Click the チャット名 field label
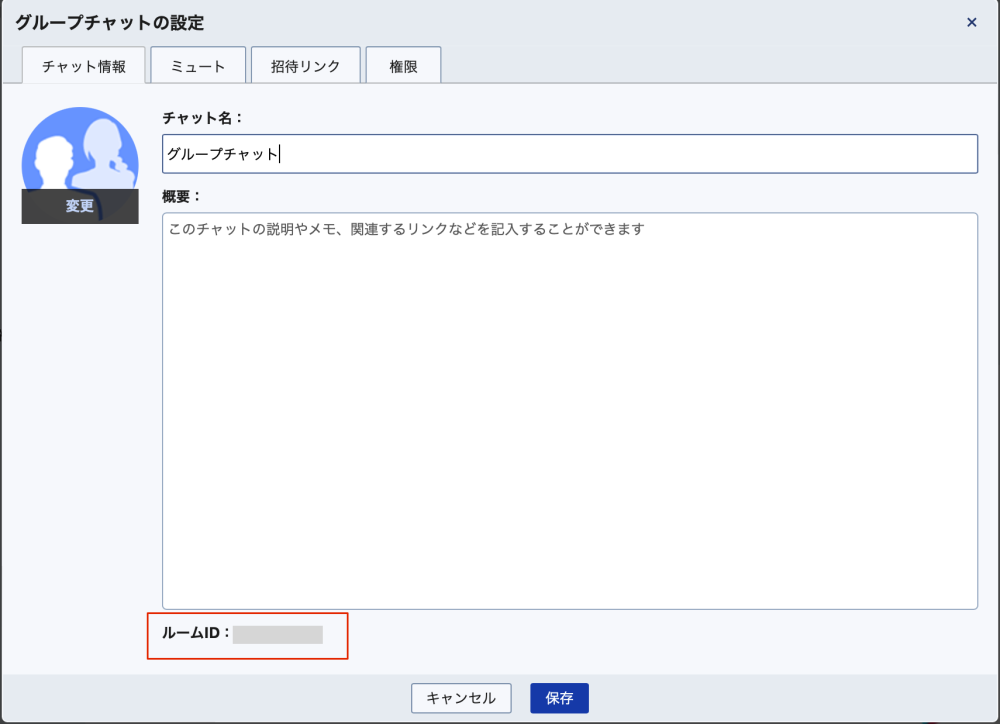This screenshot has height=724, width=1000. (x=203, y=118)
